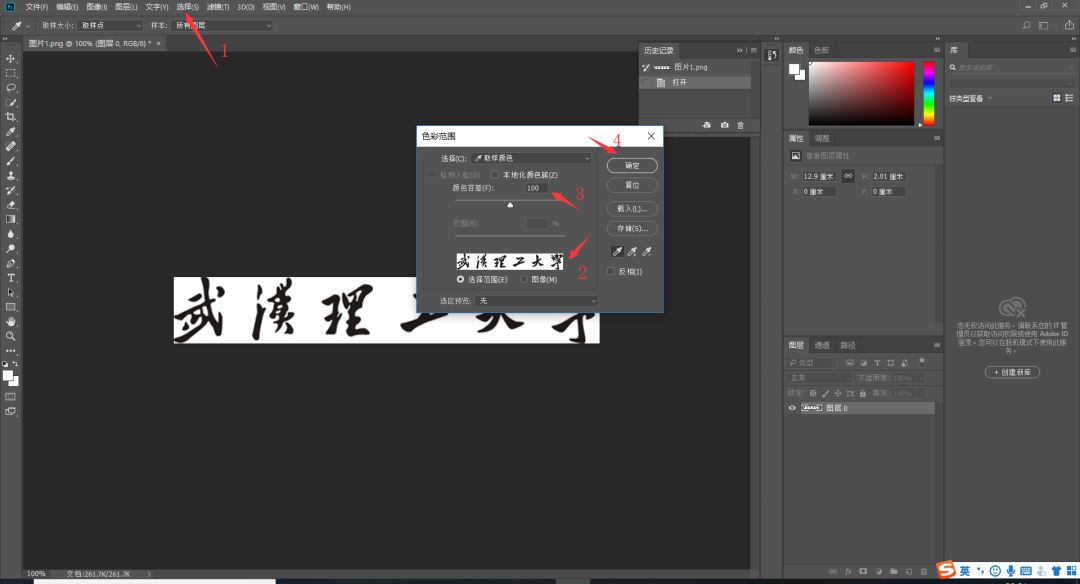Select the Zoom tool

point(10,337)
